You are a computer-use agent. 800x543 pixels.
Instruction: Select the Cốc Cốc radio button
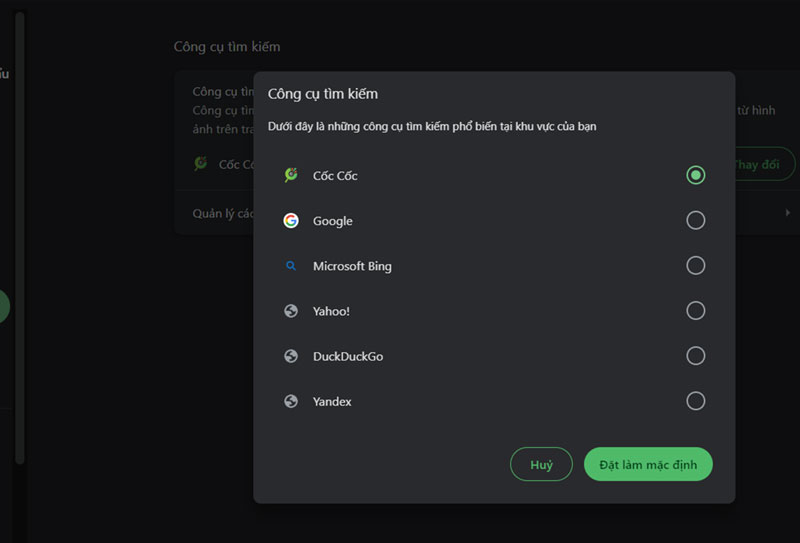coord(696,175)
